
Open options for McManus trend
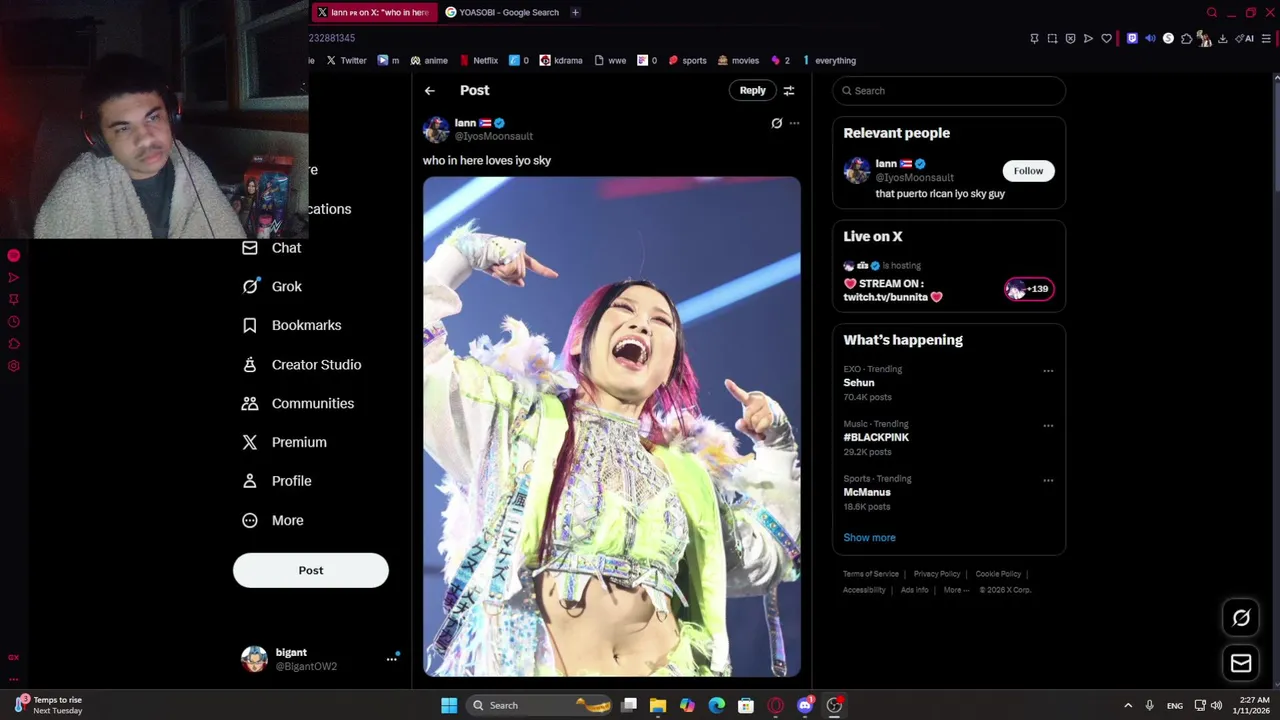tap(1048, 481)
